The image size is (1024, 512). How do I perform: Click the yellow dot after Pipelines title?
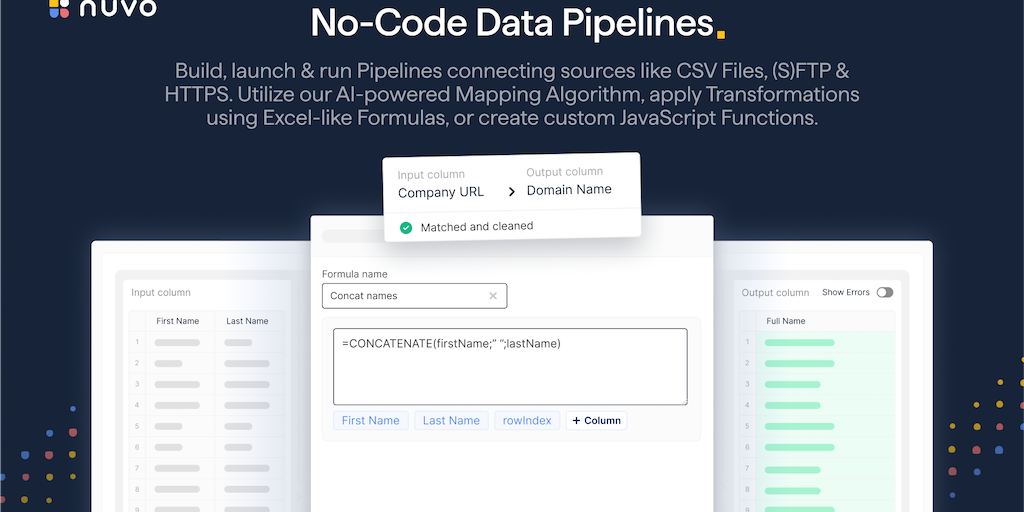click(x=720, y=34)
